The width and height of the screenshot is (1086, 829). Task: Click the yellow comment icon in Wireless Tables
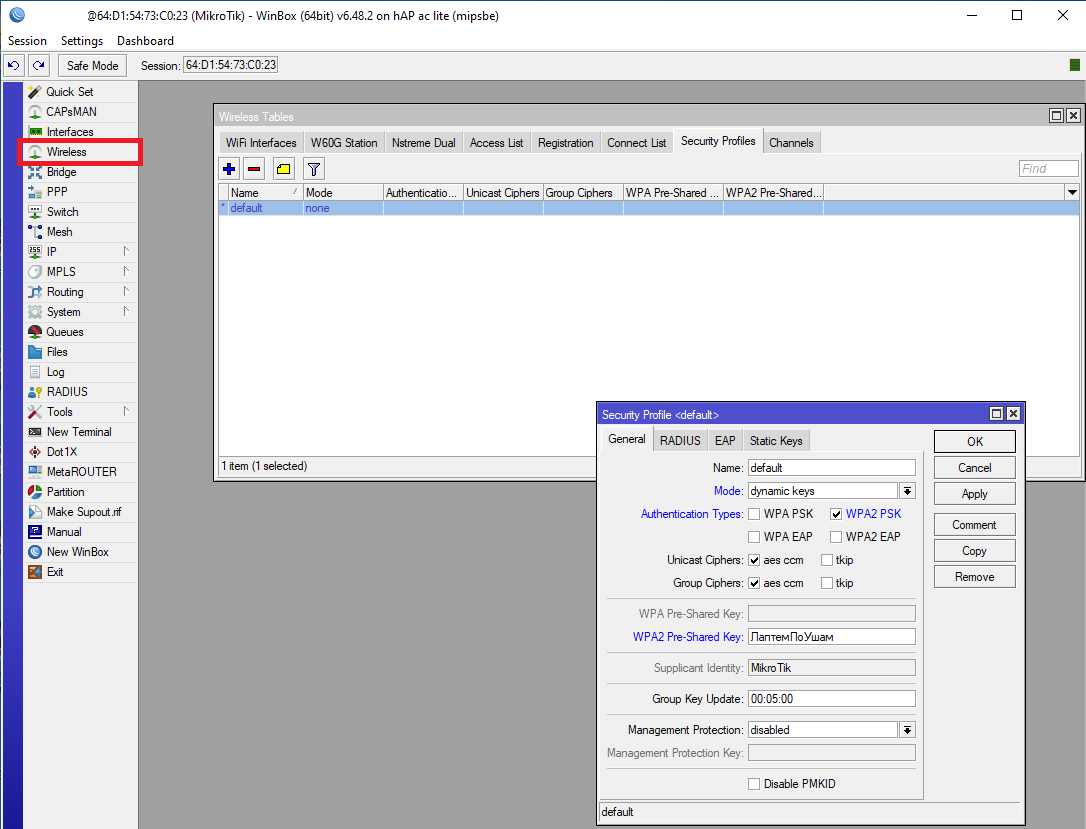[283, 169]
